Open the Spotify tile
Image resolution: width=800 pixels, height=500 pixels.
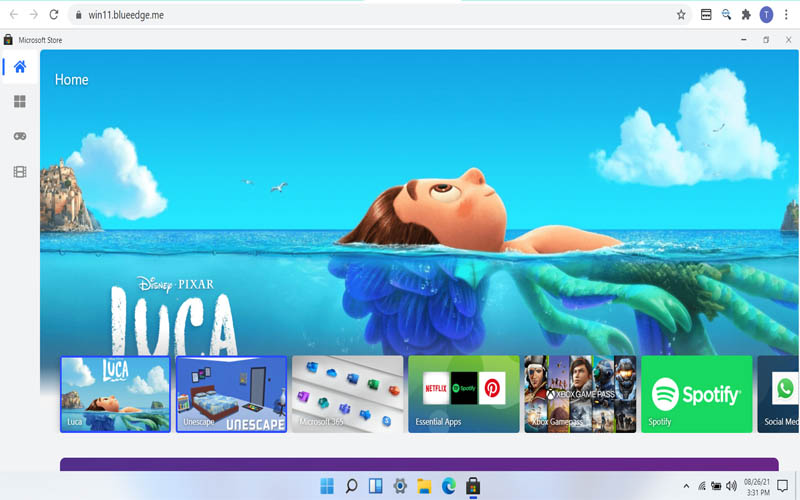[x=696, y=394]
